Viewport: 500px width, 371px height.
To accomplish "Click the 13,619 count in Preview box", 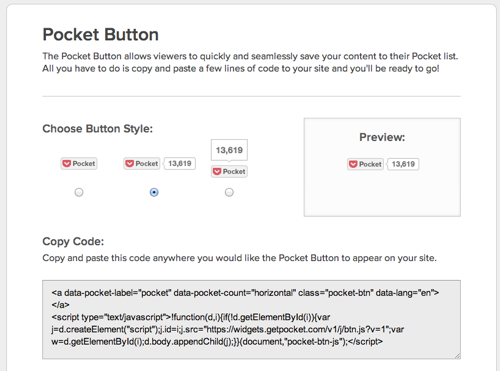I will (403, 164).
